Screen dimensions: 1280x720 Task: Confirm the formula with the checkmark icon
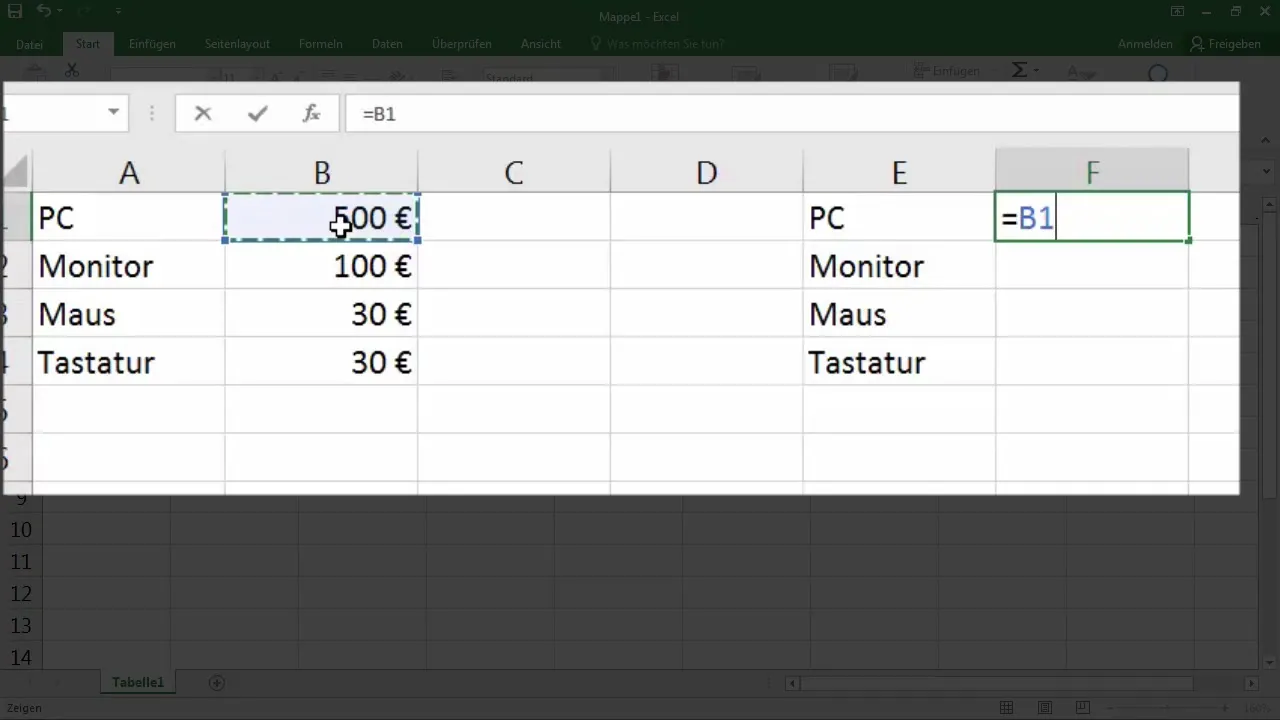point(258,114)
